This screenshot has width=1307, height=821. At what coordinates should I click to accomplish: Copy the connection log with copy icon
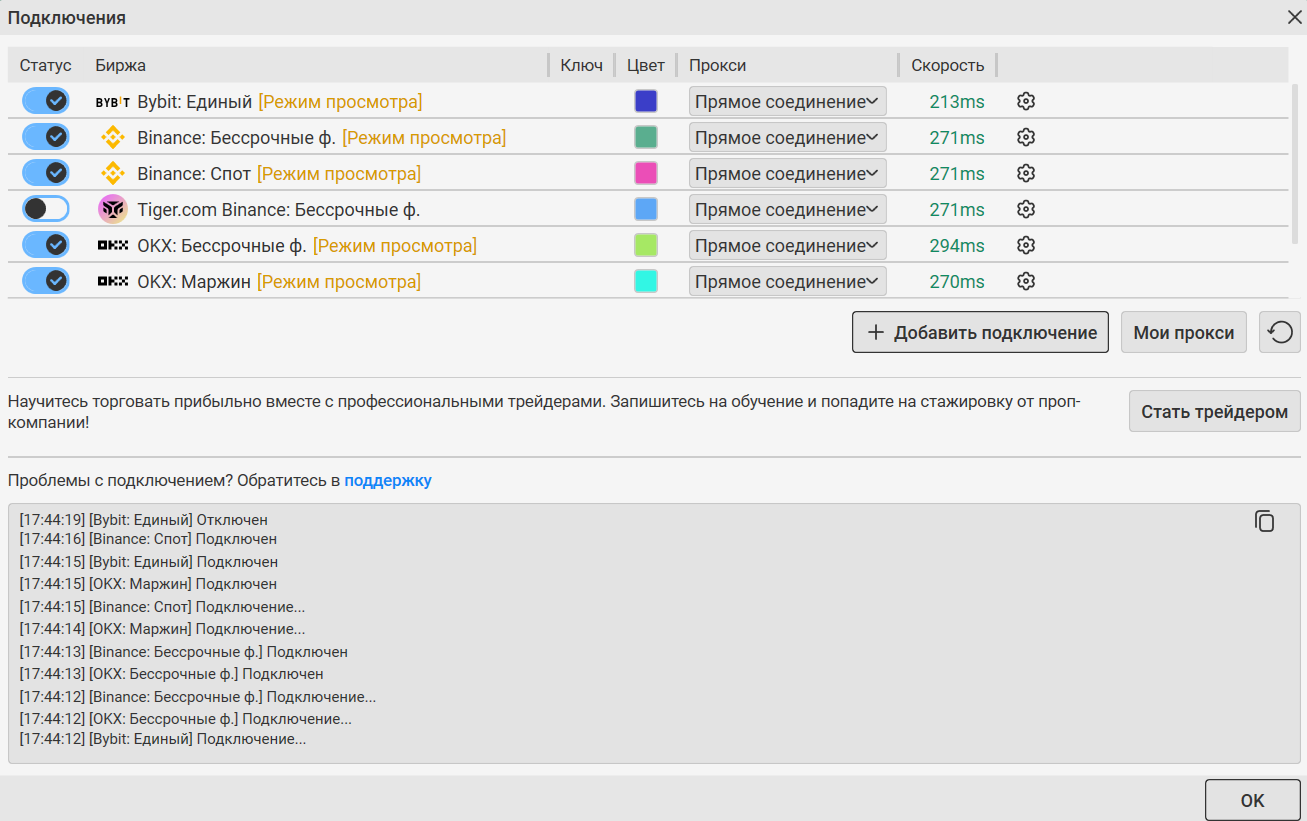pyautogui.click(x=1265, y=521)
